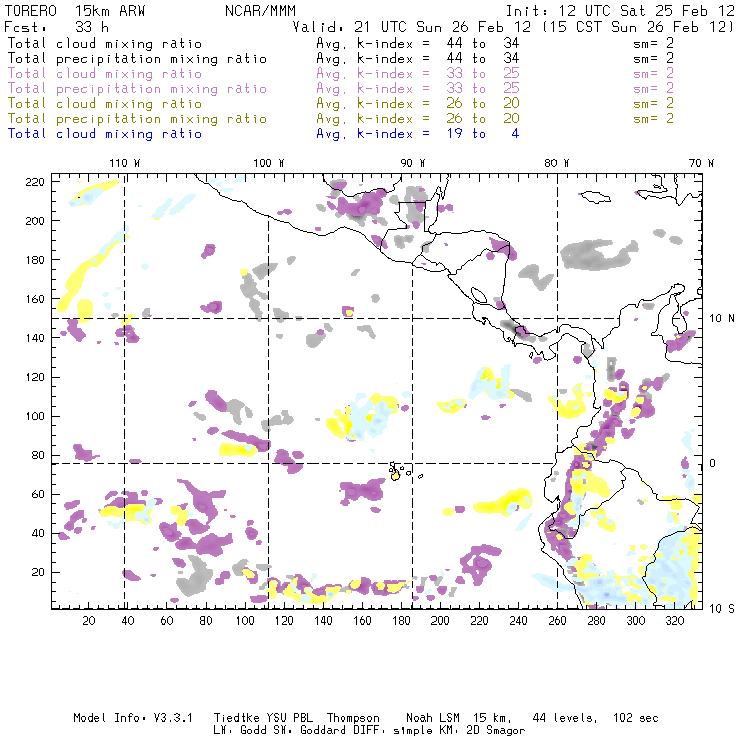Click the Lake Nicaragua outline on map

[x=479, y=296]
